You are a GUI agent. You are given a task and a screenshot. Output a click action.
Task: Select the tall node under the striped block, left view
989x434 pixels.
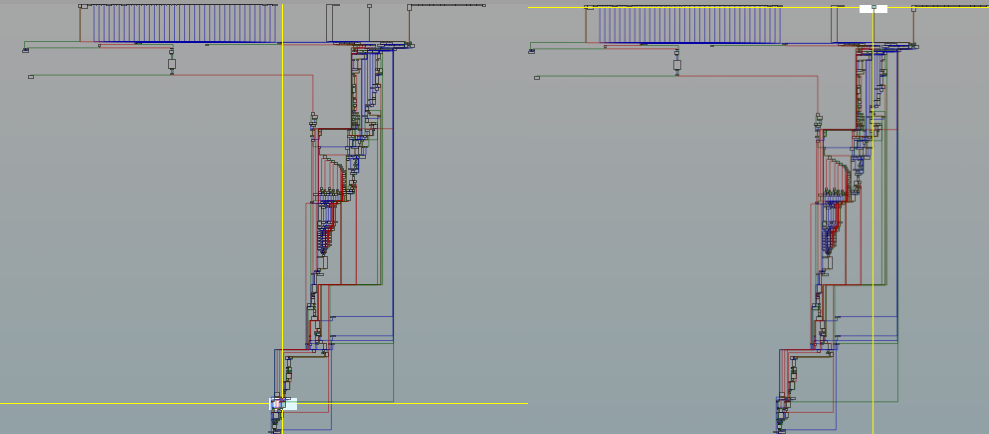[172, 64]
